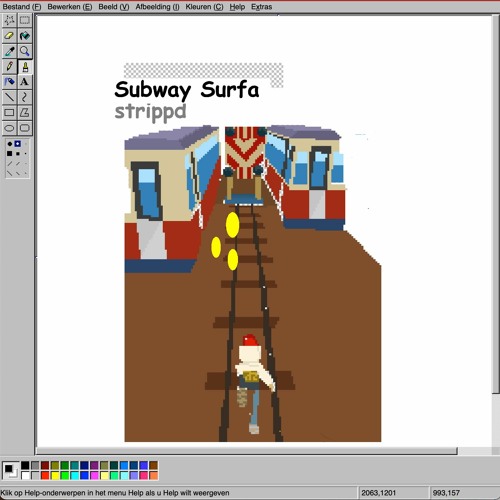Set brush shape to medium circle
500x500 pixels.
click(18, 144)
